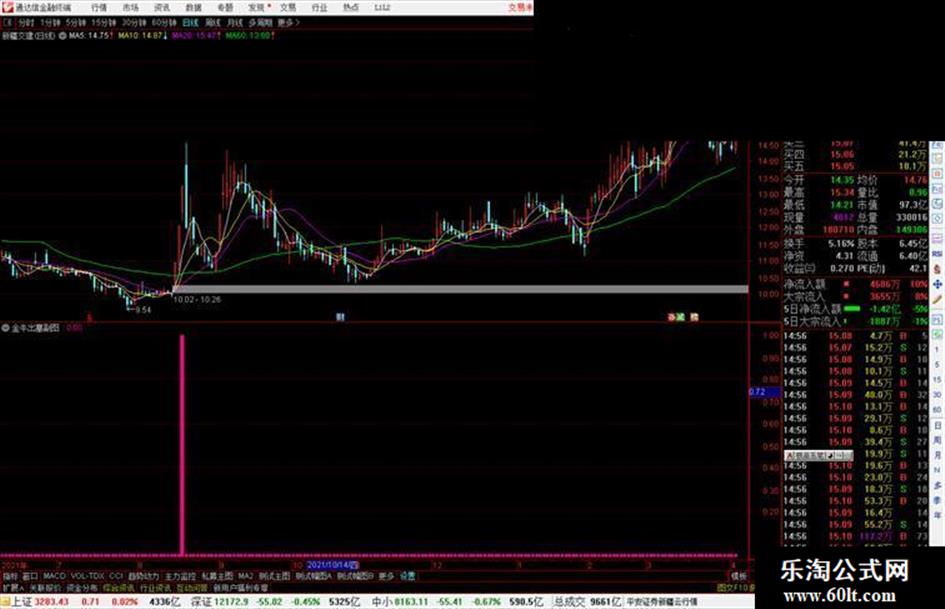
Task: Click the blue four-arrow move icon in right toolbar
Action: [937, 284]
